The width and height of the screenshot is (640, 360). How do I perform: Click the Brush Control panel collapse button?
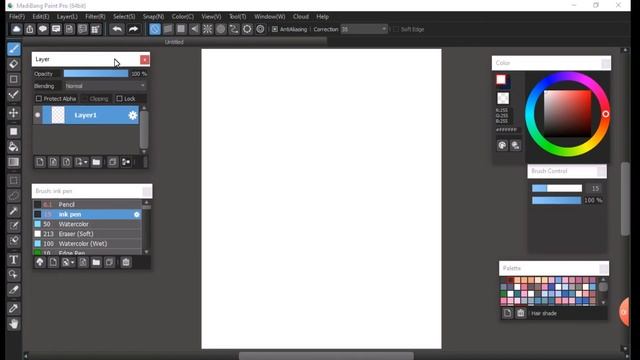click(601, 171)
